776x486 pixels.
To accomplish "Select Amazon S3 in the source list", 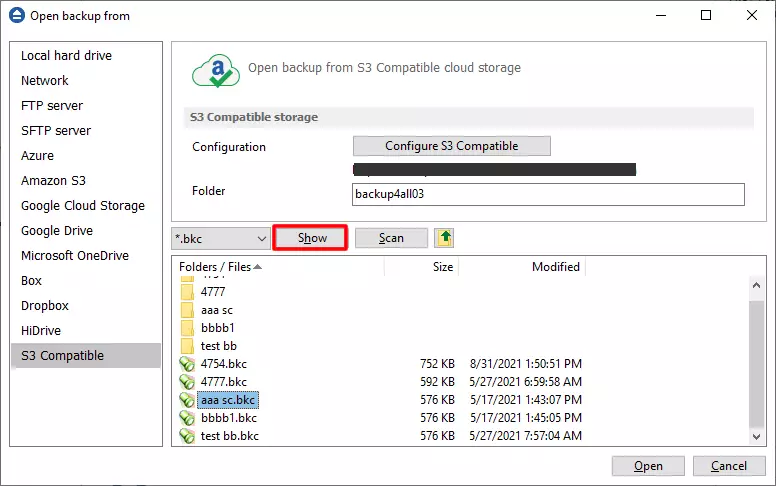I will (x=53, y=181).
